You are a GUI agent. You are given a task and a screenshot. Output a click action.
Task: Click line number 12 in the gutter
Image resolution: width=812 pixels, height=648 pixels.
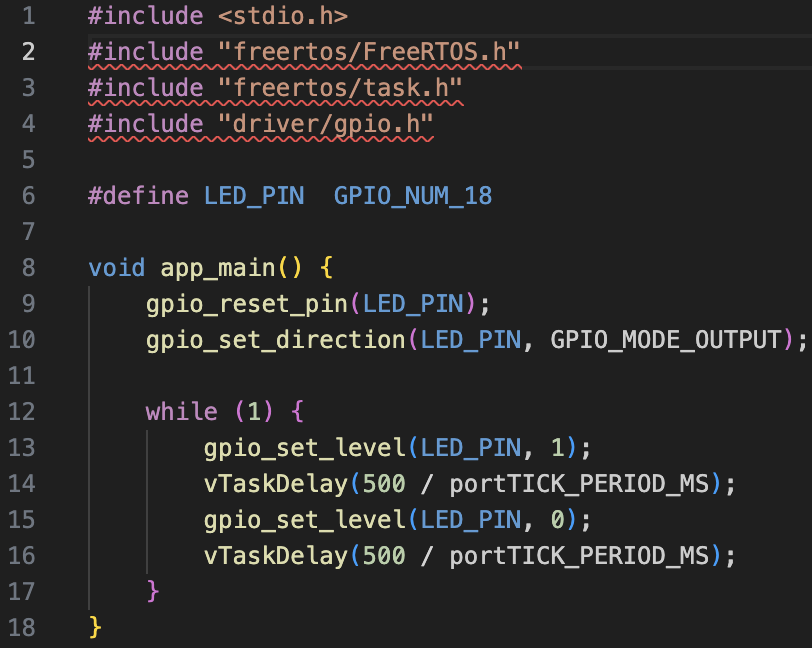pyautogui.click(x=22, y=412)
